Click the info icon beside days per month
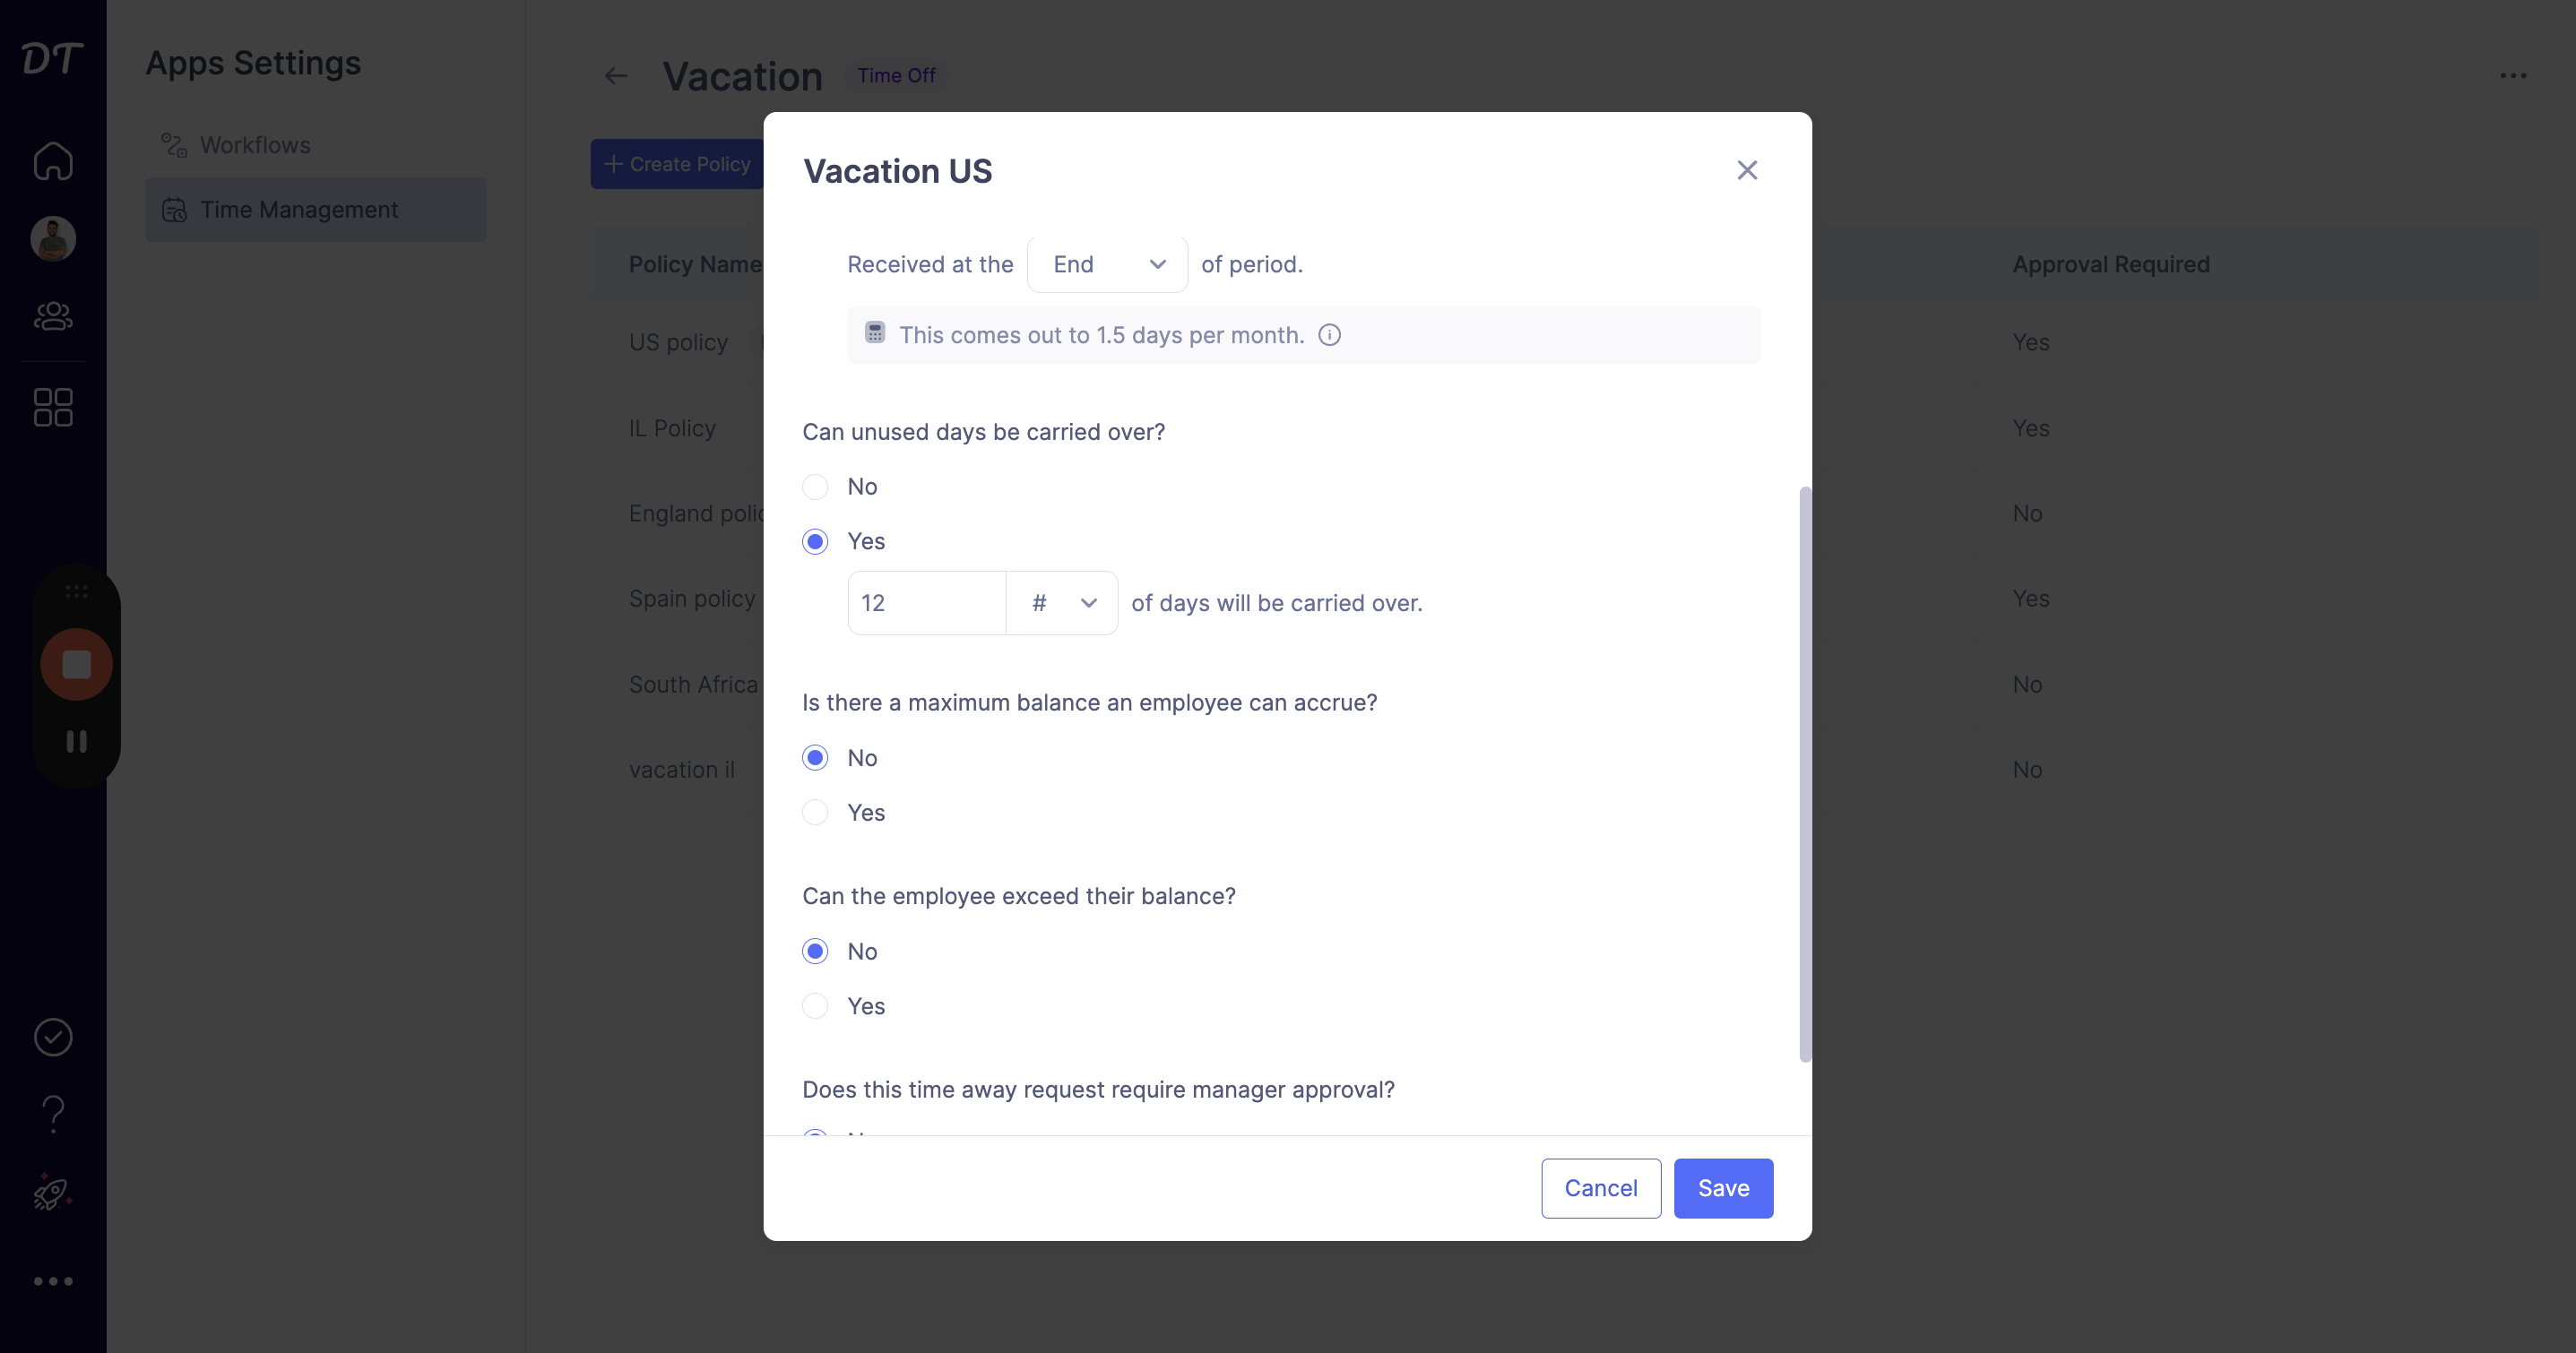This screenshot has height=1353, width=2576. coord(1329,335)
